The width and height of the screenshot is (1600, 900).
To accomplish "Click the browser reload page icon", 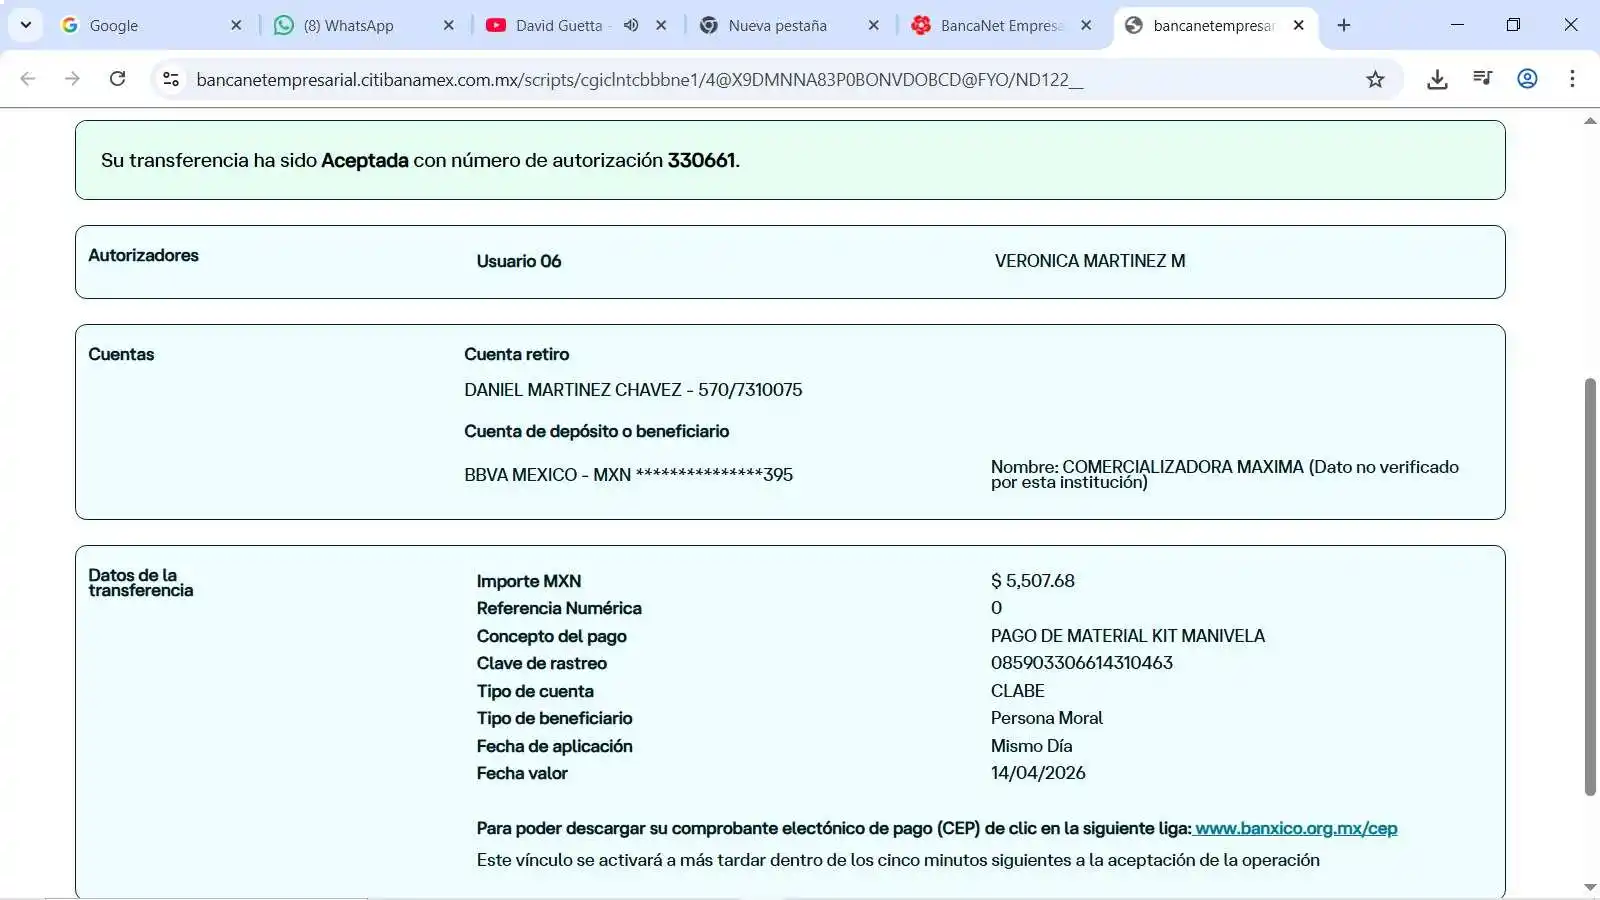I will click(117, 79).
